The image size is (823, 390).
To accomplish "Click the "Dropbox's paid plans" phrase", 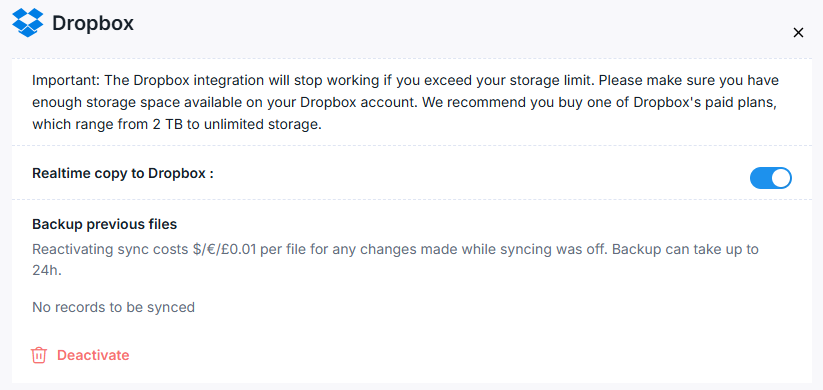I will [x=705, y=103].
